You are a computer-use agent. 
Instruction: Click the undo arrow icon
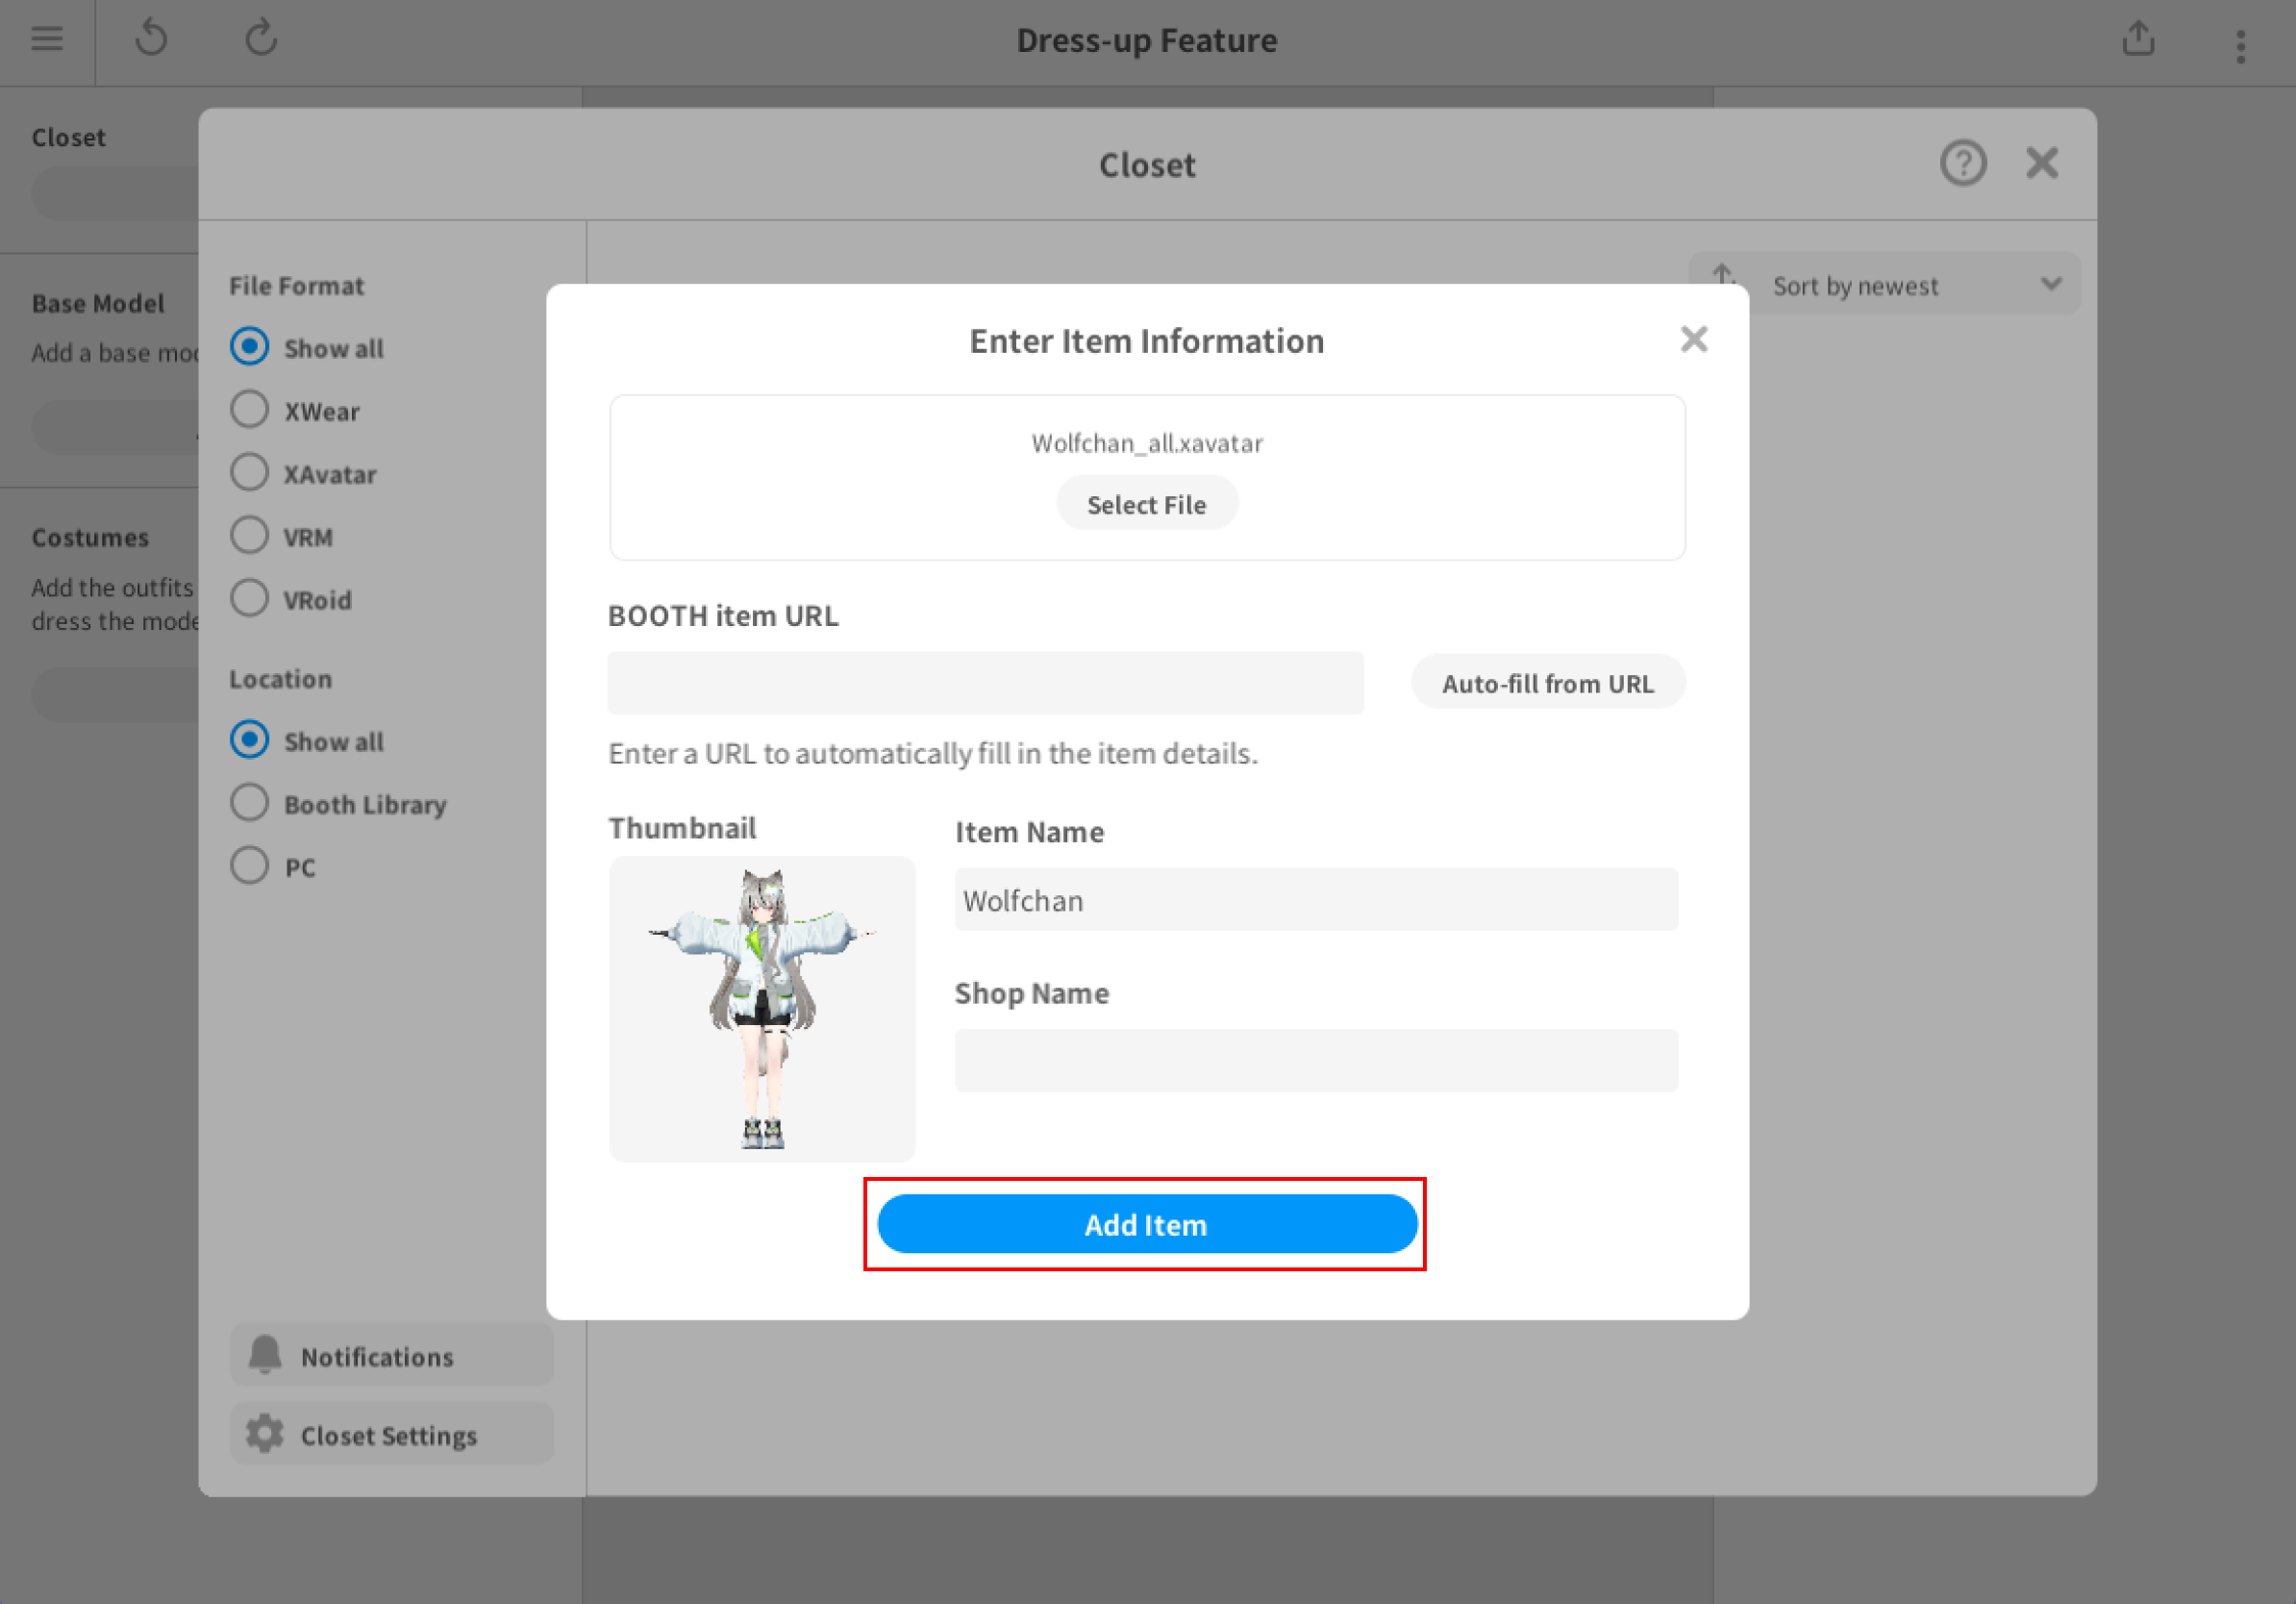pyautogui.click(x=151, y=39)
